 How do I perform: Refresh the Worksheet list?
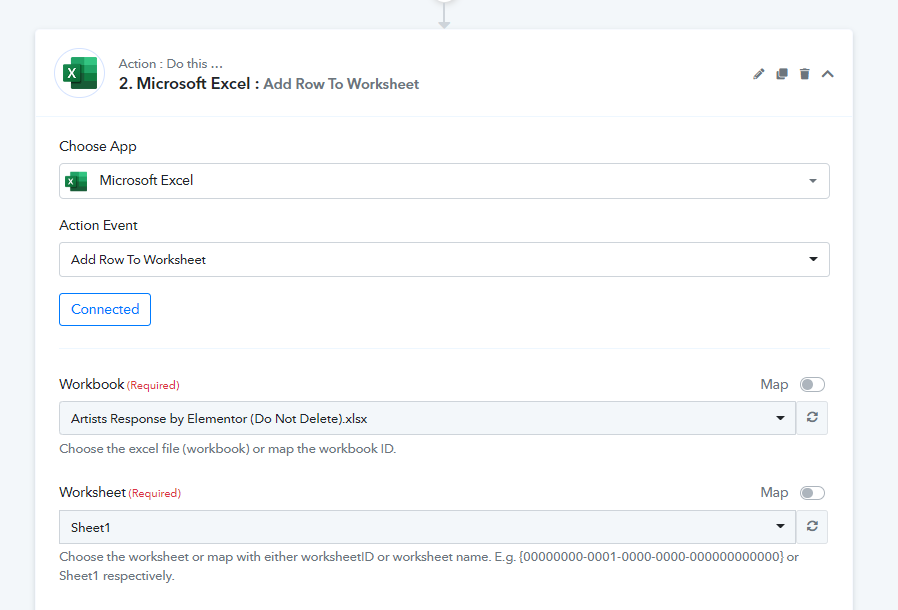(812, 526)
